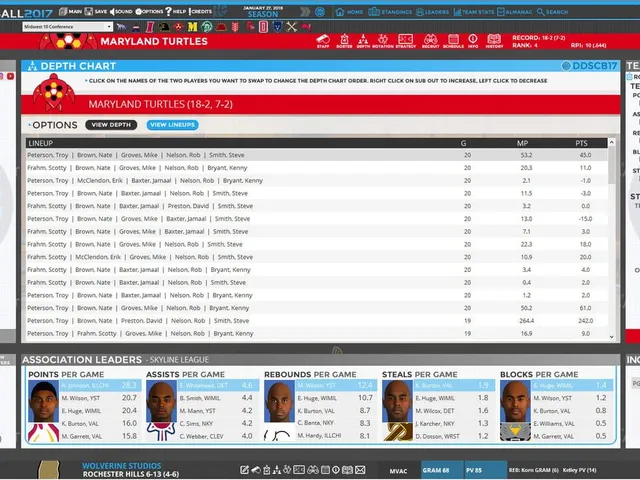
Task: Click the lineup list scrollbar down arrow
Action: (x=611, y=337)
